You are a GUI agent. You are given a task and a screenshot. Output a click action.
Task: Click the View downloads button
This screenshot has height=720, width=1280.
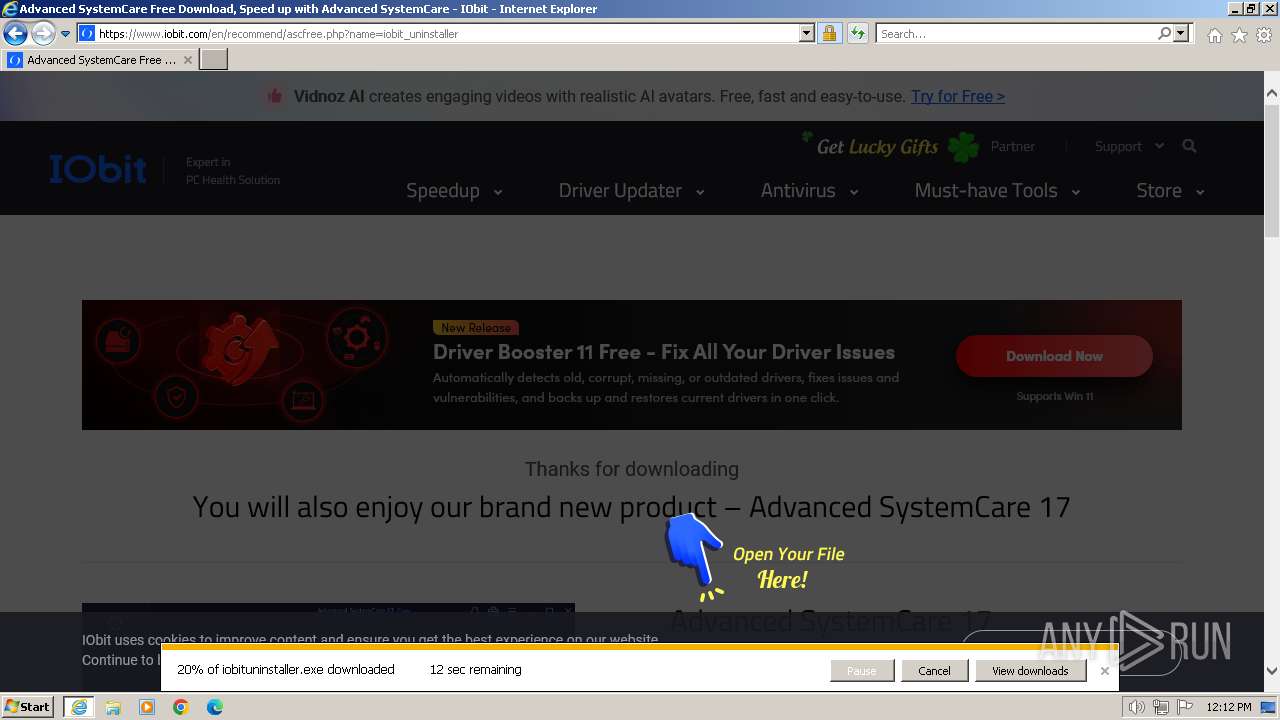1030,671
